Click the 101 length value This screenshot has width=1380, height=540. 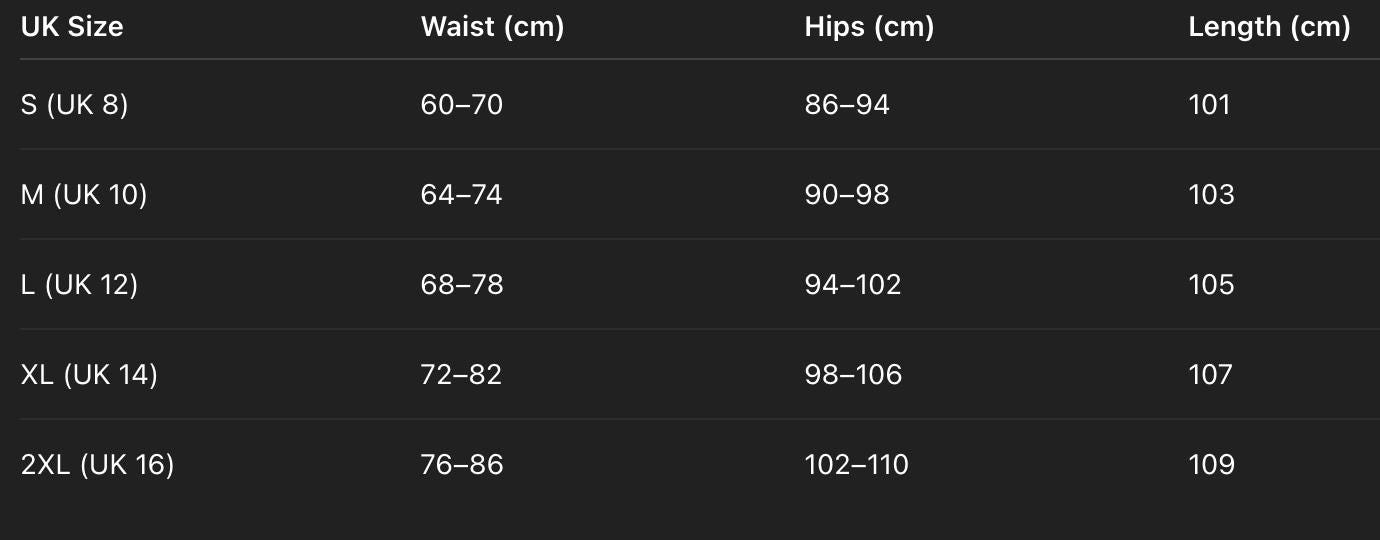(1209, 104)
